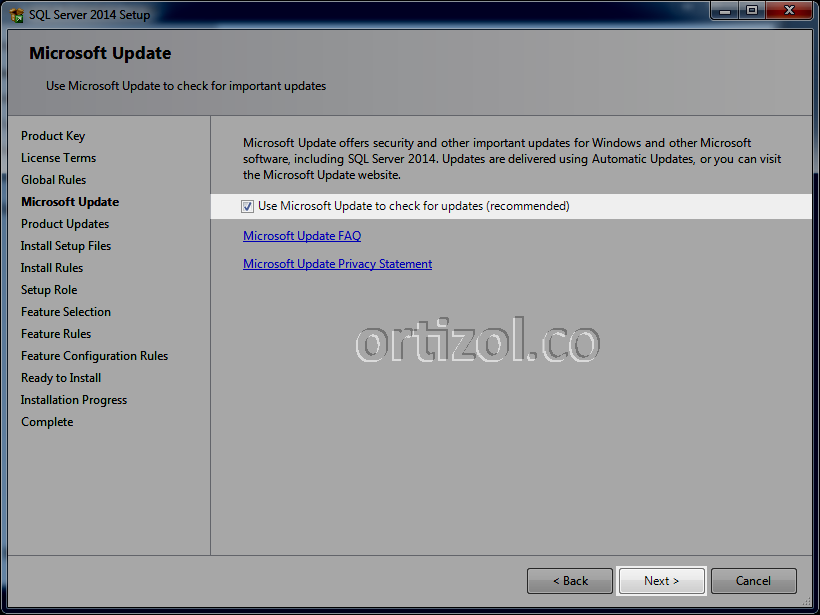Viewport: 820px width, 615px height.
Task: Click the SQL Server Setup title bar icon
Action: pos(17,15)
